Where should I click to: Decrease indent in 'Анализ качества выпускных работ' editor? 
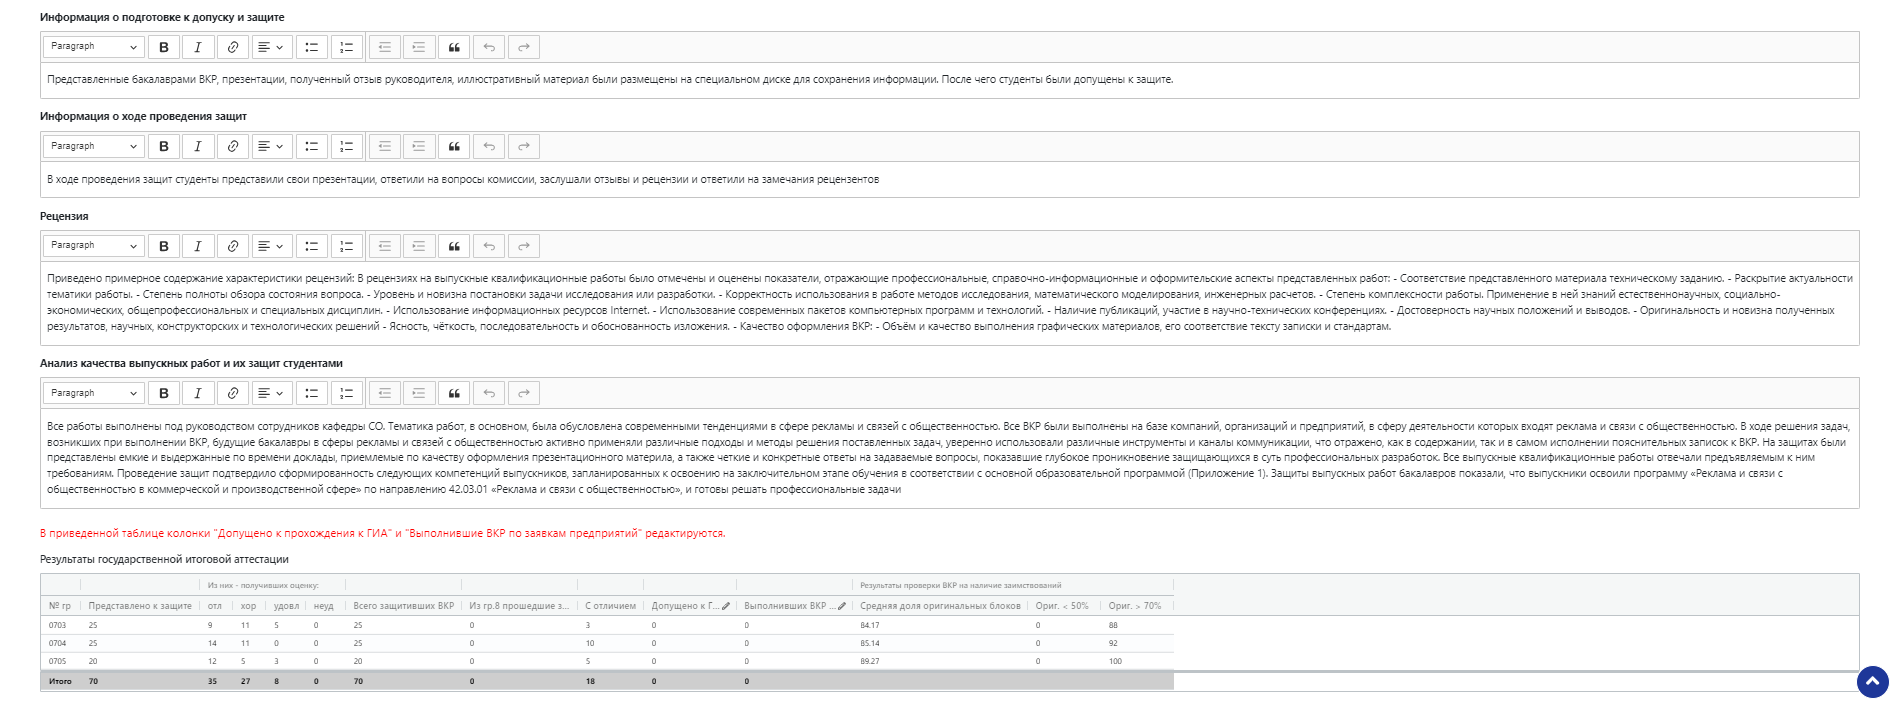click(385, 393)
